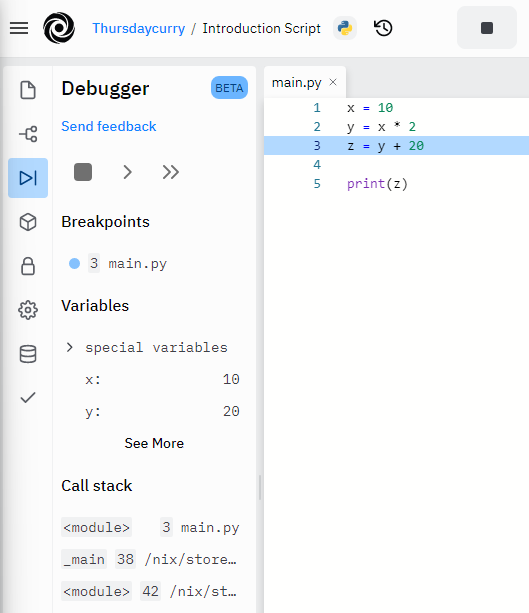
Task: Click line number 5 in the gutter
Action: point(317,184)
